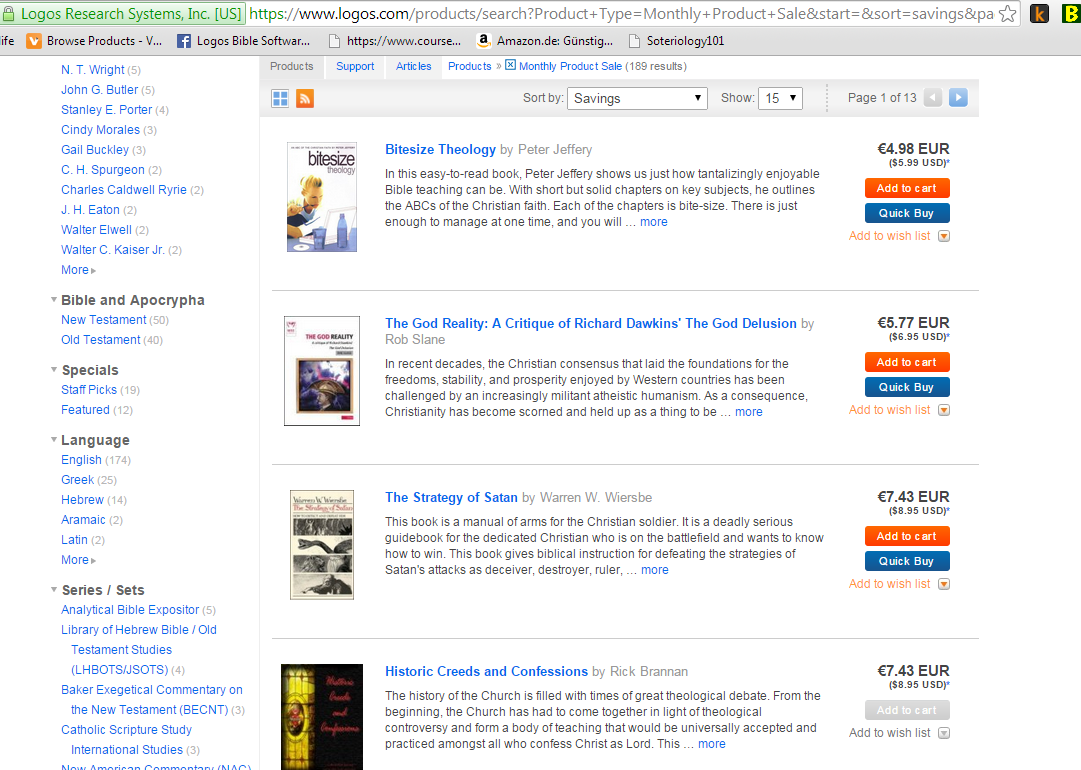Open the orange k browser extension icon
Image resolution: width=1081 pixels, height=770 pixels.
click(x=1039, y=13)
